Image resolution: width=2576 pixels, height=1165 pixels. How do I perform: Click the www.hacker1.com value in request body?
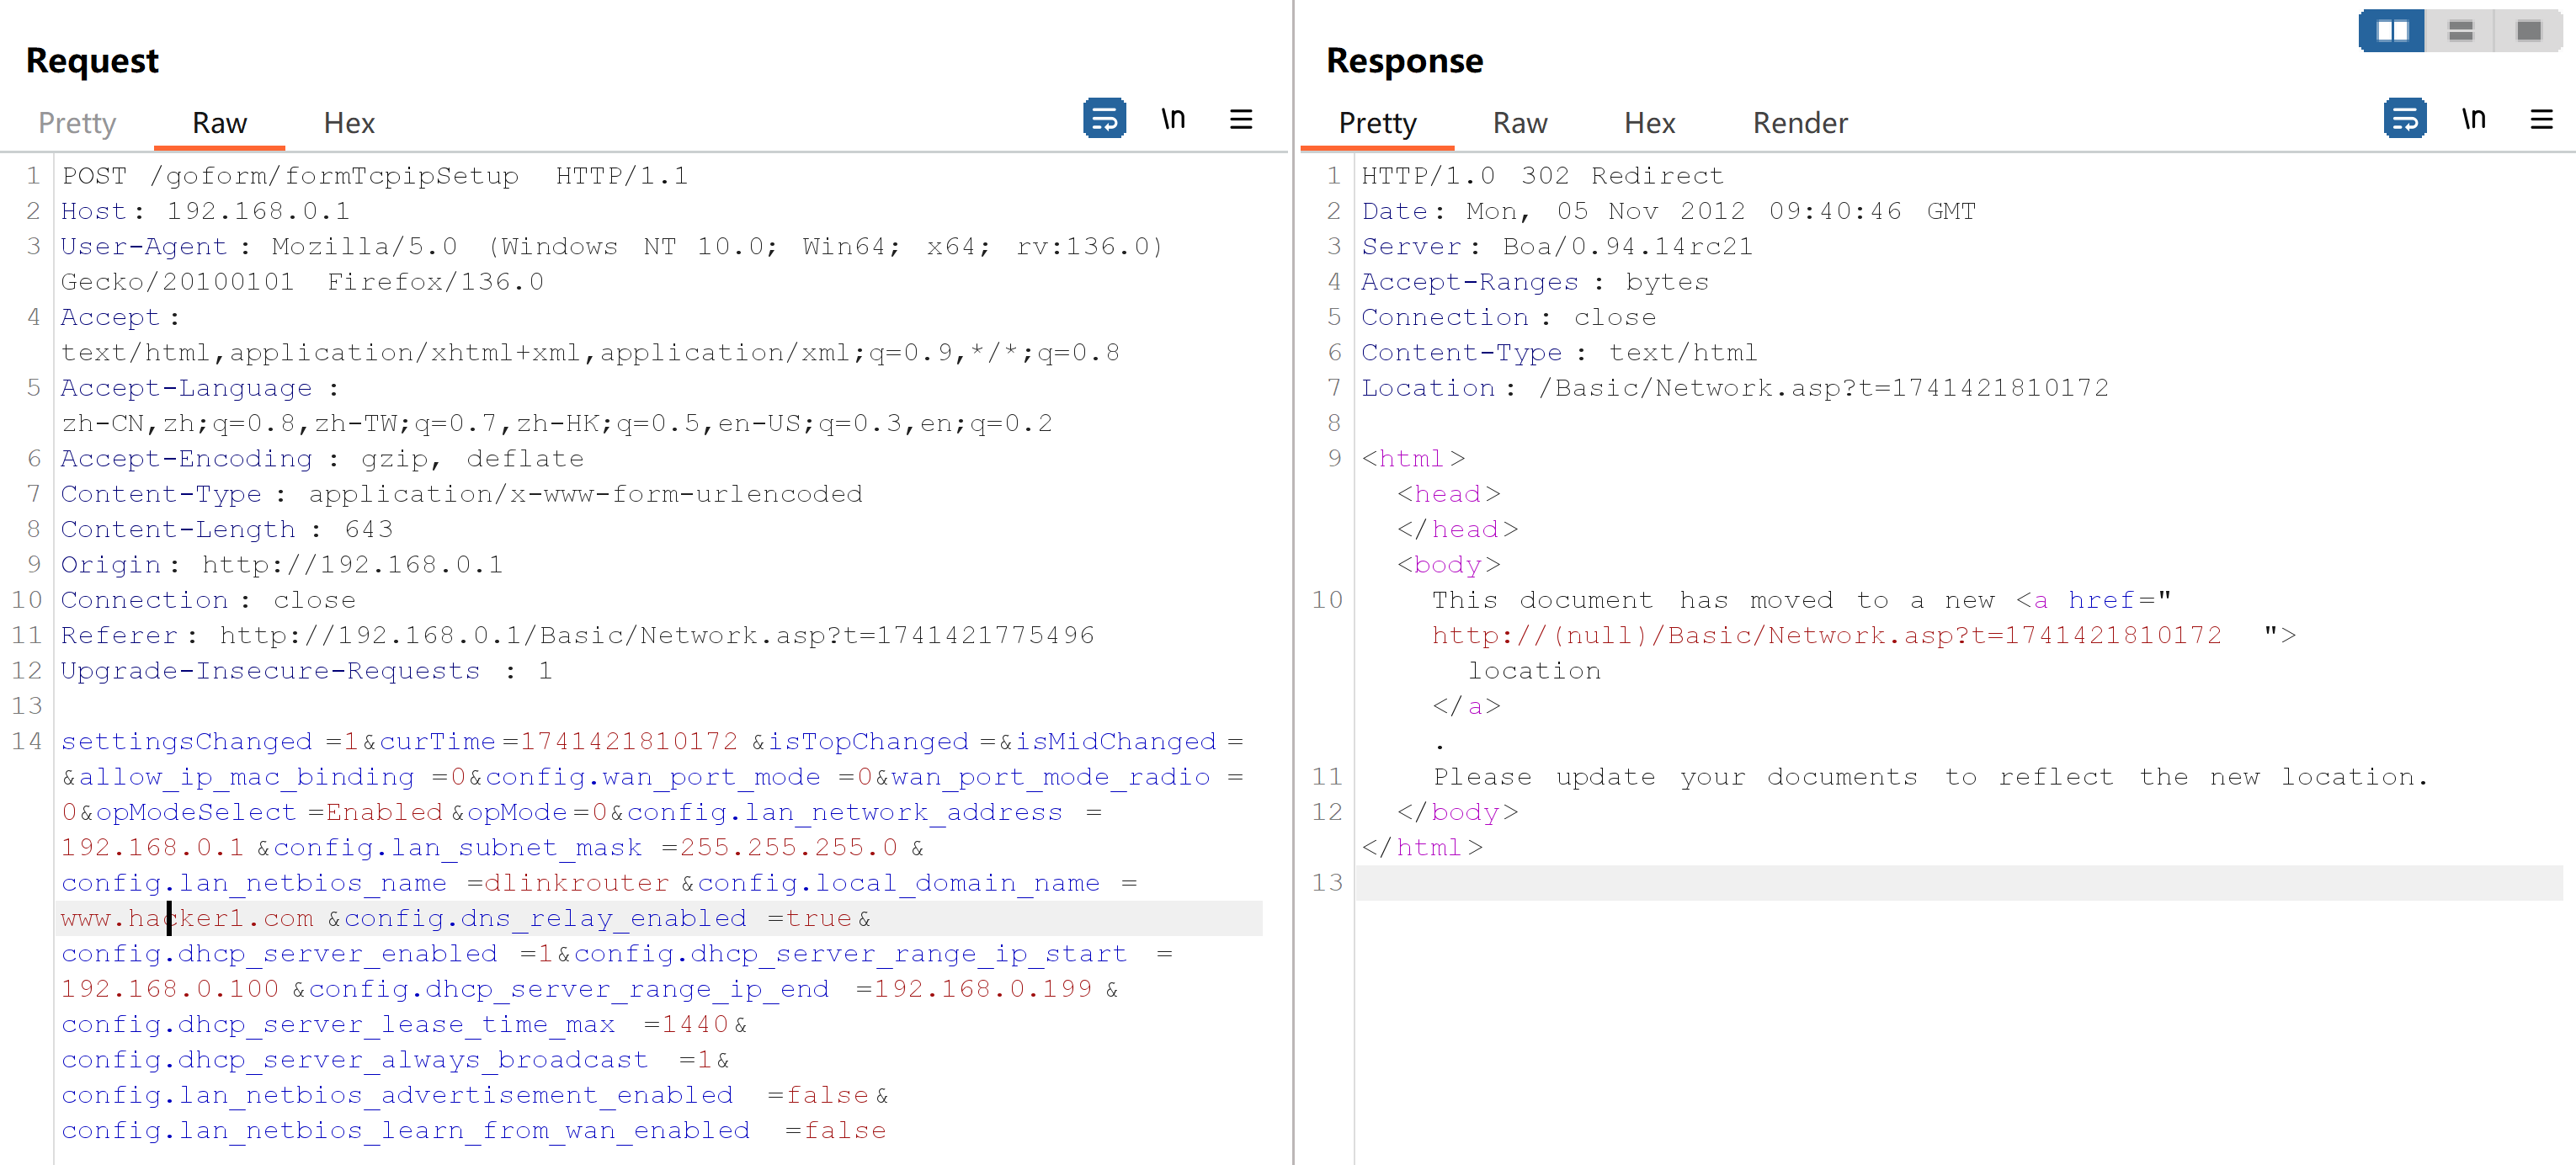click(187, 918)
